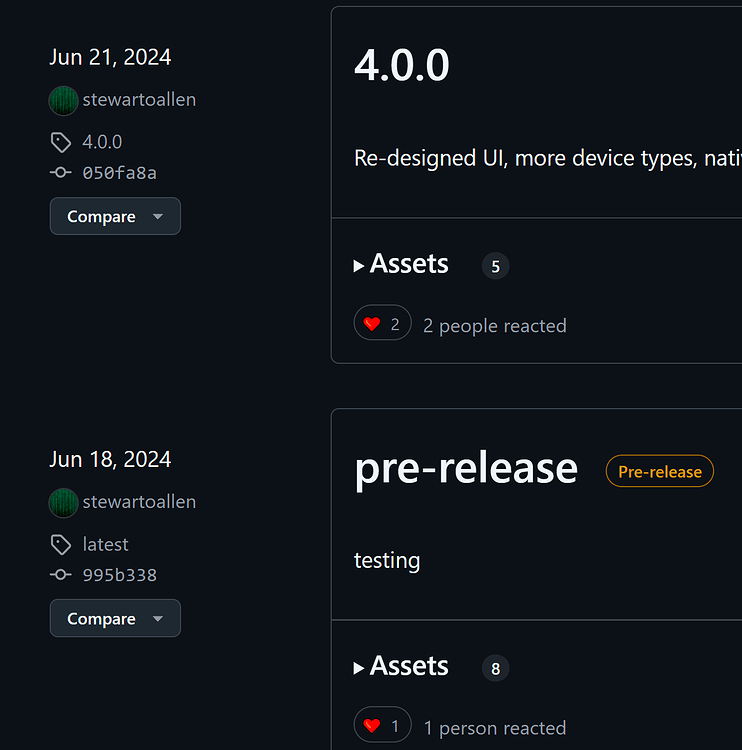Open commit 995b338
The width and height of the screenshot is (742, 750).
click(x=119, y=575)
